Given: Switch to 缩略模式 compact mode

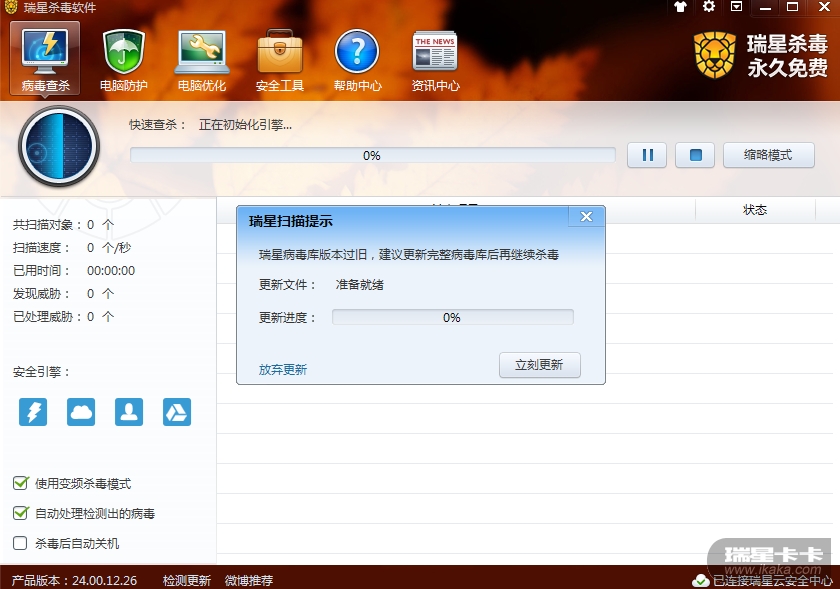Looking at the screenshot, I should coord(769,155).
